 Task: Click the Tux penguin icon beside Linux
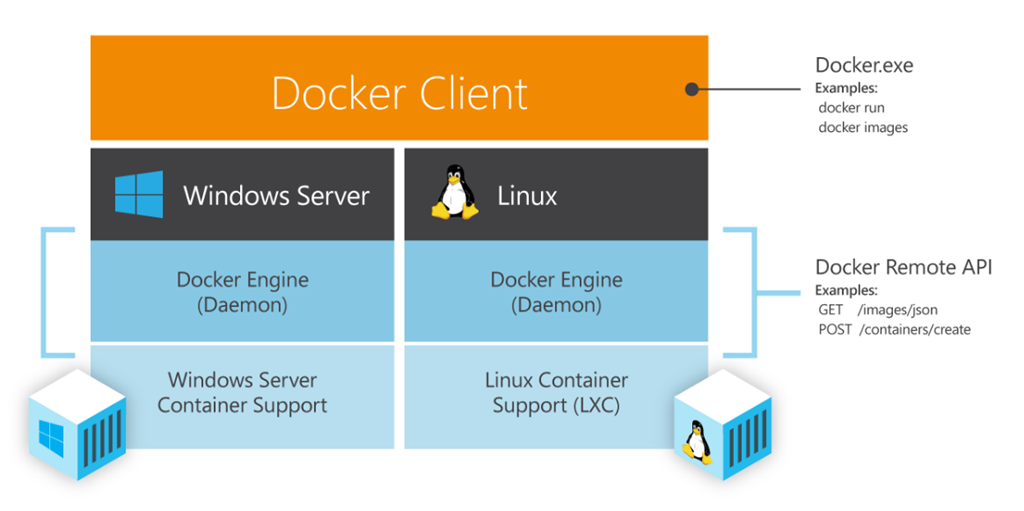tap(454, 193)
